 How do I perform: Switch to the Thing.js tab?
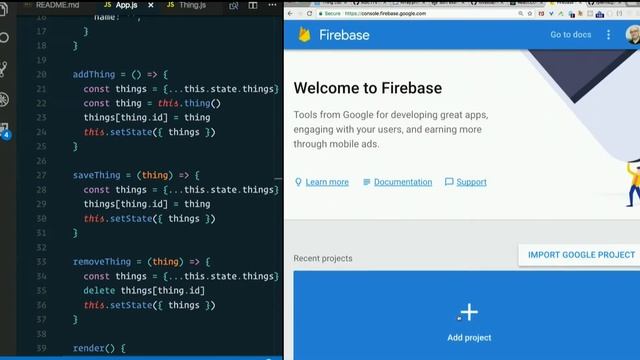click(x=193, y=5)
